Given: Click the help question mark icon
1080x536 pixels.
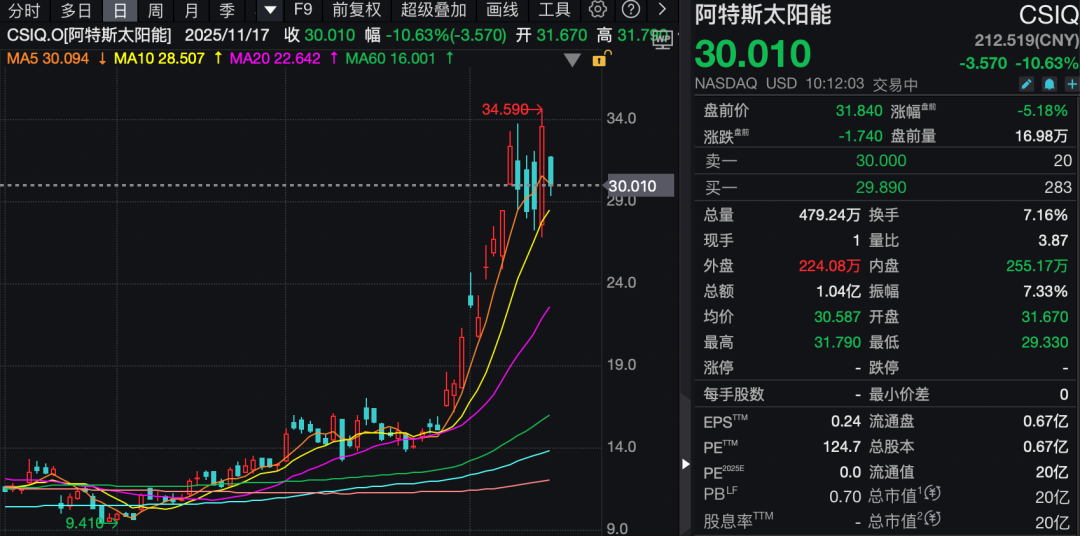Looking at the screenshot, I should click(630, 10).
